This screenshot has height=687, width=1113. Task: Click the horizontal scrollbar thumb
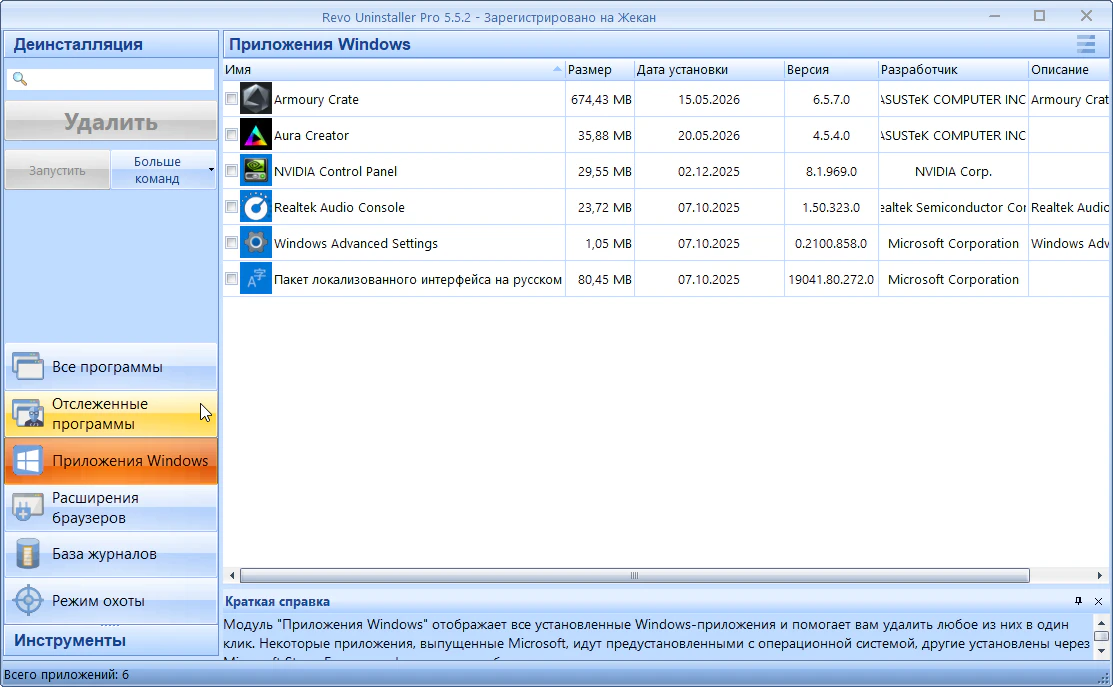[635, 576]
